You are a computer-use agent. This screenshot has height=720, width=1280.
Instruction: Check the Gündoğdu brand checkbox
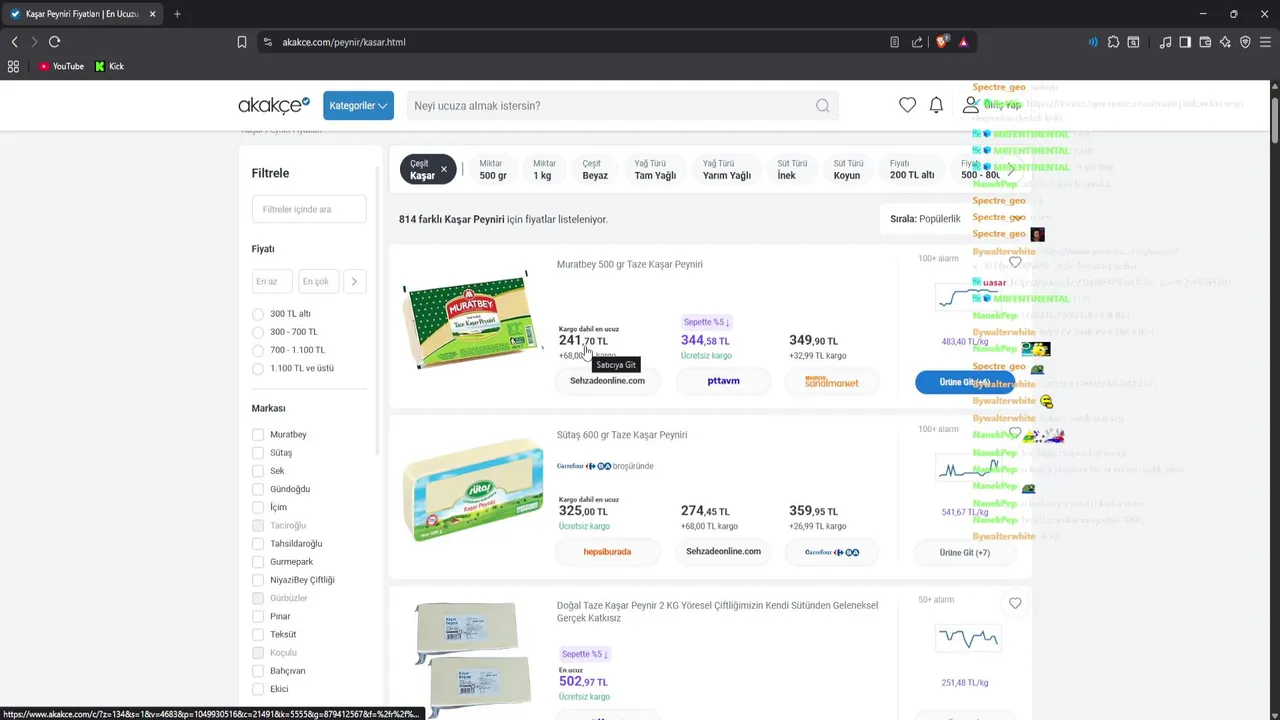258,489
